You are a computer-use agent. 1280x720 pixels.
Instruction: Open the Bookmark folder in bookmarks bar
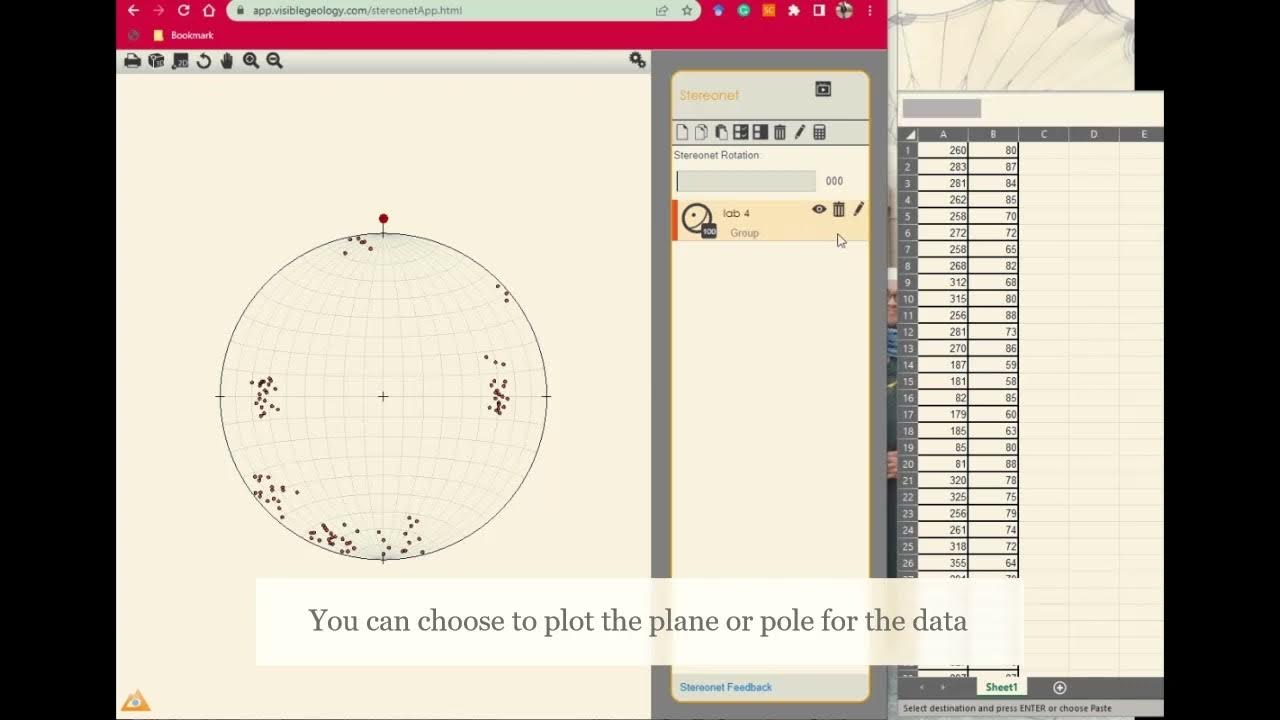click(x=184, y=35)
